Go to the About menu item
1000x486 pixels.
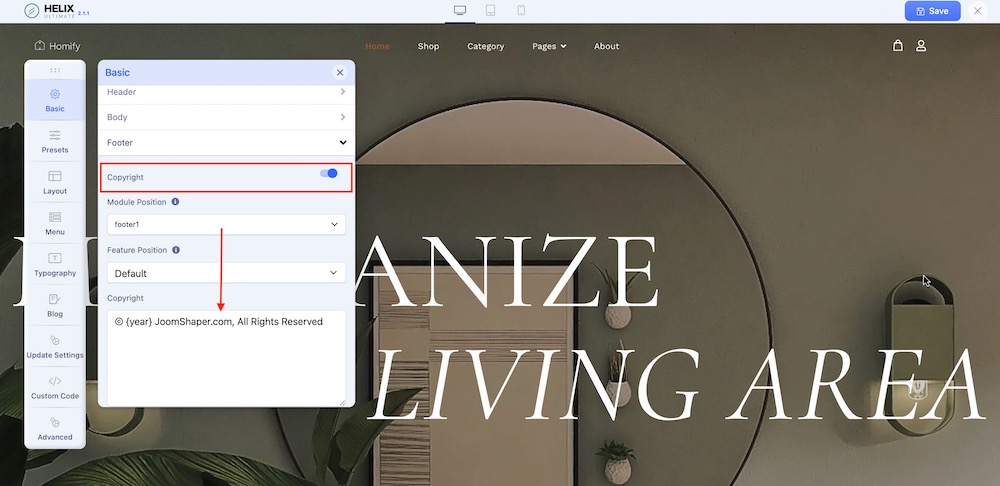click(607, 46)
